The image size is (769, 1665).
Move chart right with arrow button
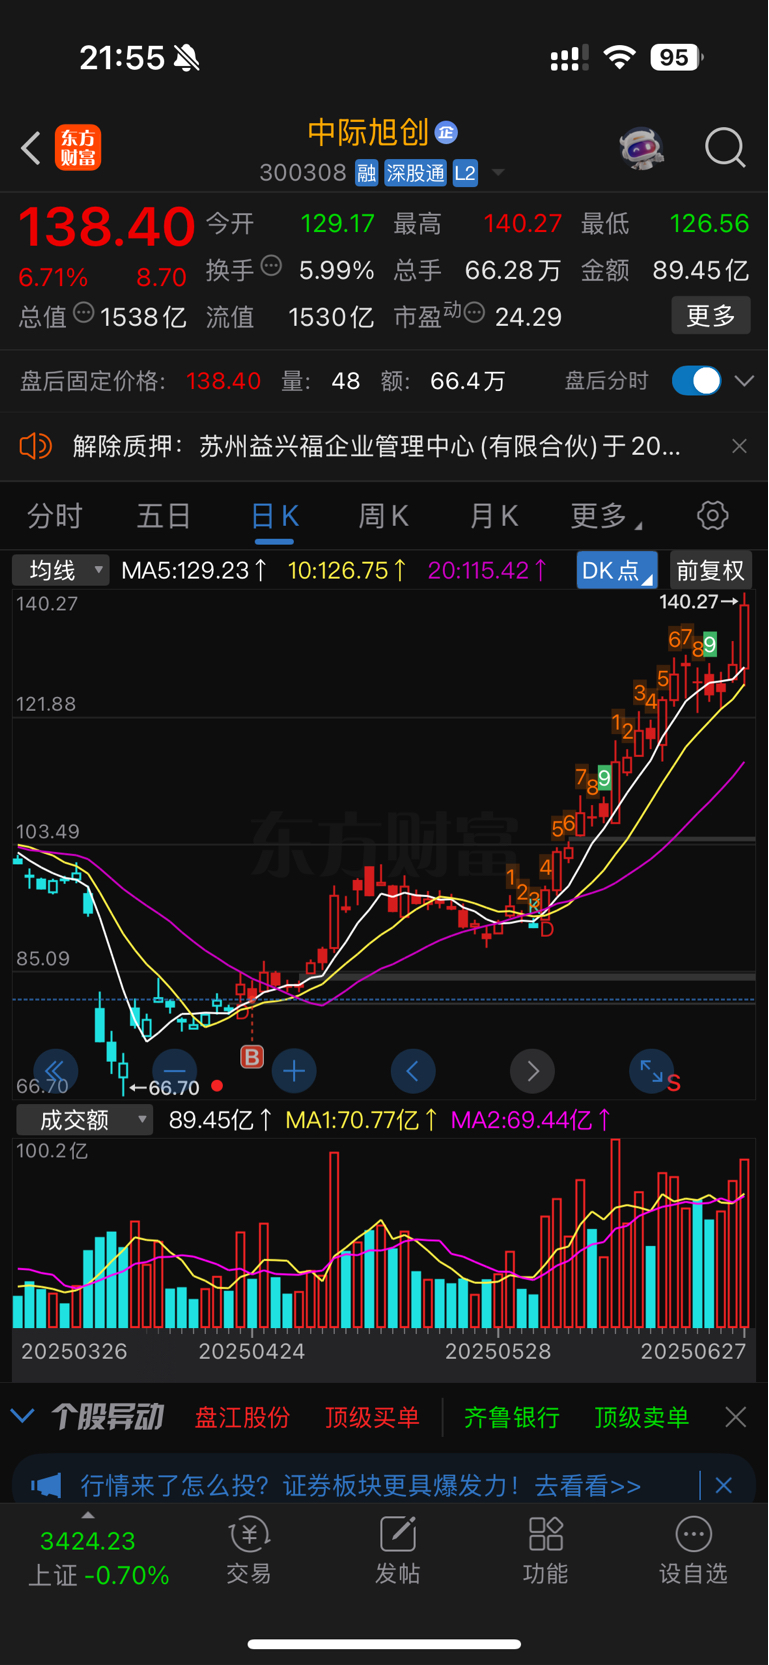[x=532, y=1071]
